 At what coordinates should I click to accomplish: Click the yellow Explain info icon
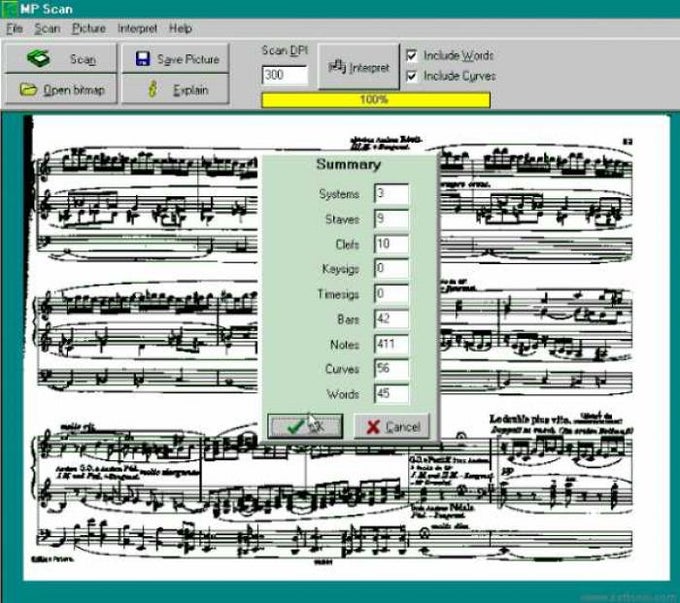point(152,89)
